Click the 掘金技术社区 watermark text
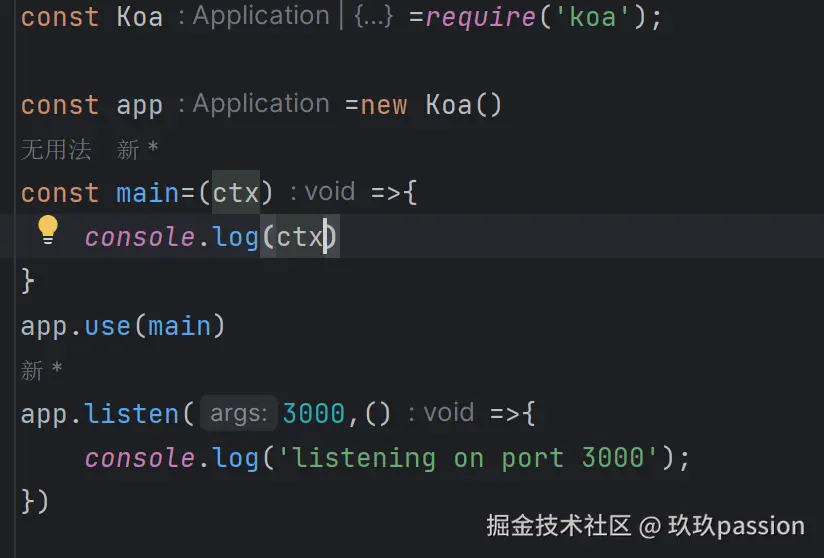The height and width of the screenshot is (558, 824). (x=558, y=526)
